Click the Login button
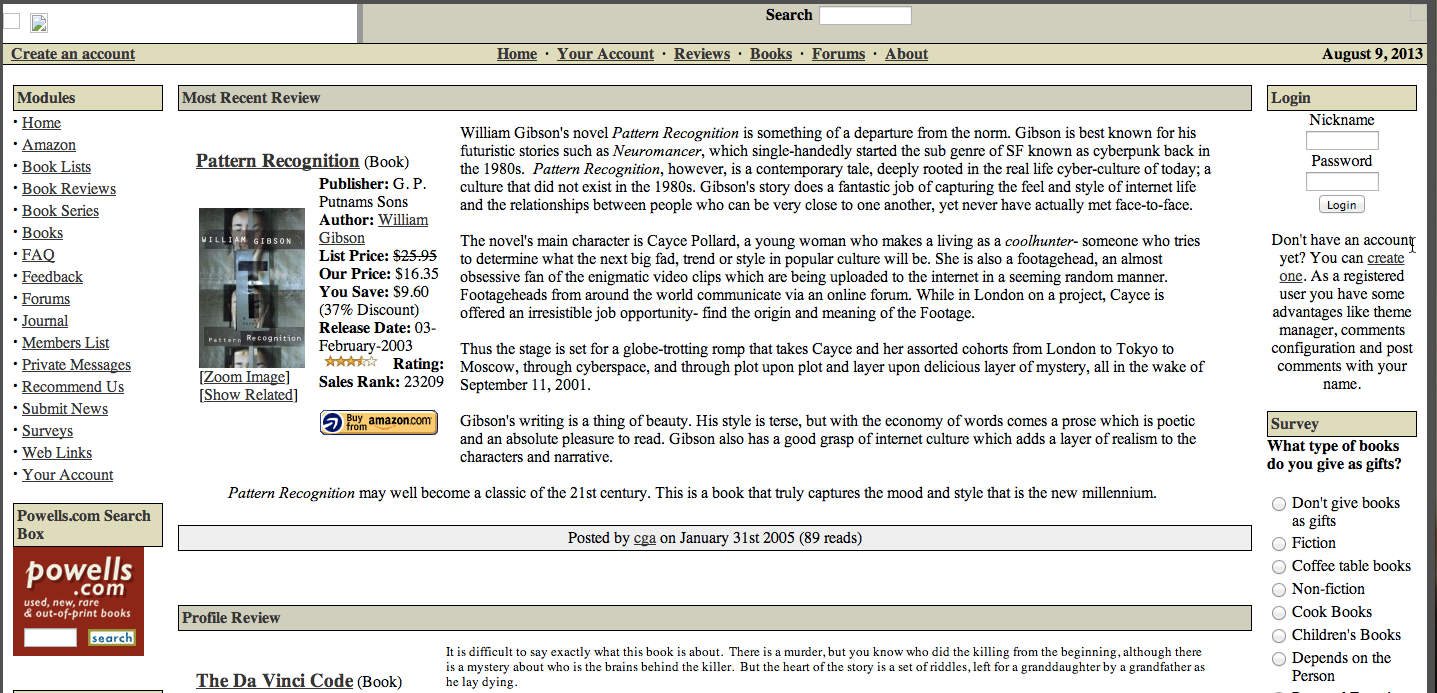 click(1341, 204)
